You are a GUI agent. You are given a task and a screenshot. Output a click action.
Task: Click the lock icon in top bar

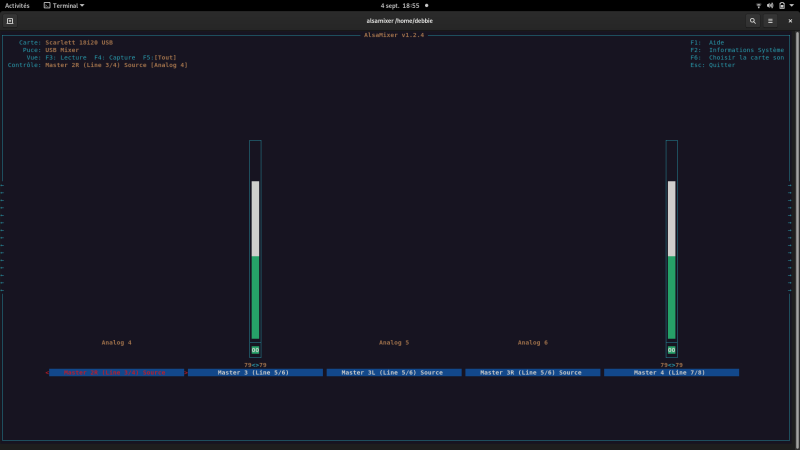pos(782,6)
